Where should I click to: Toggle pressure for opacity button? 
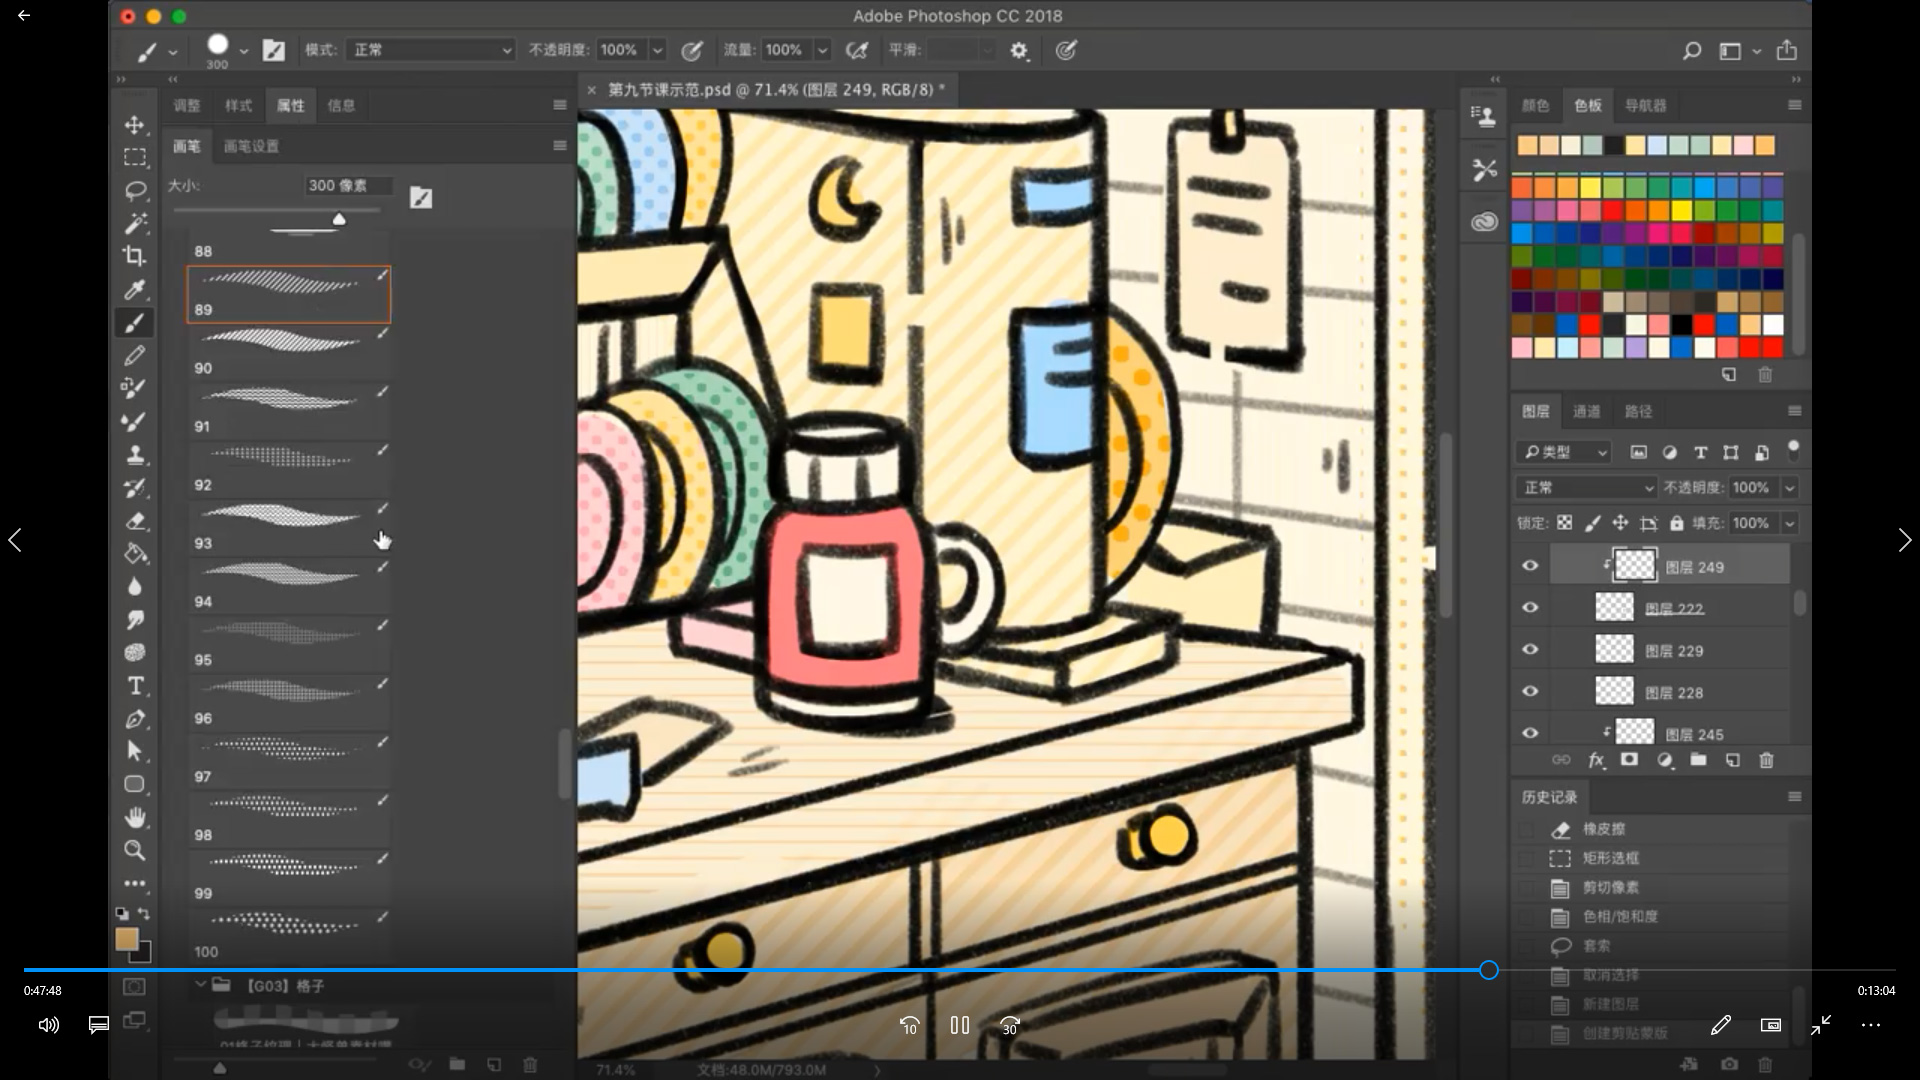click(691, 50)
